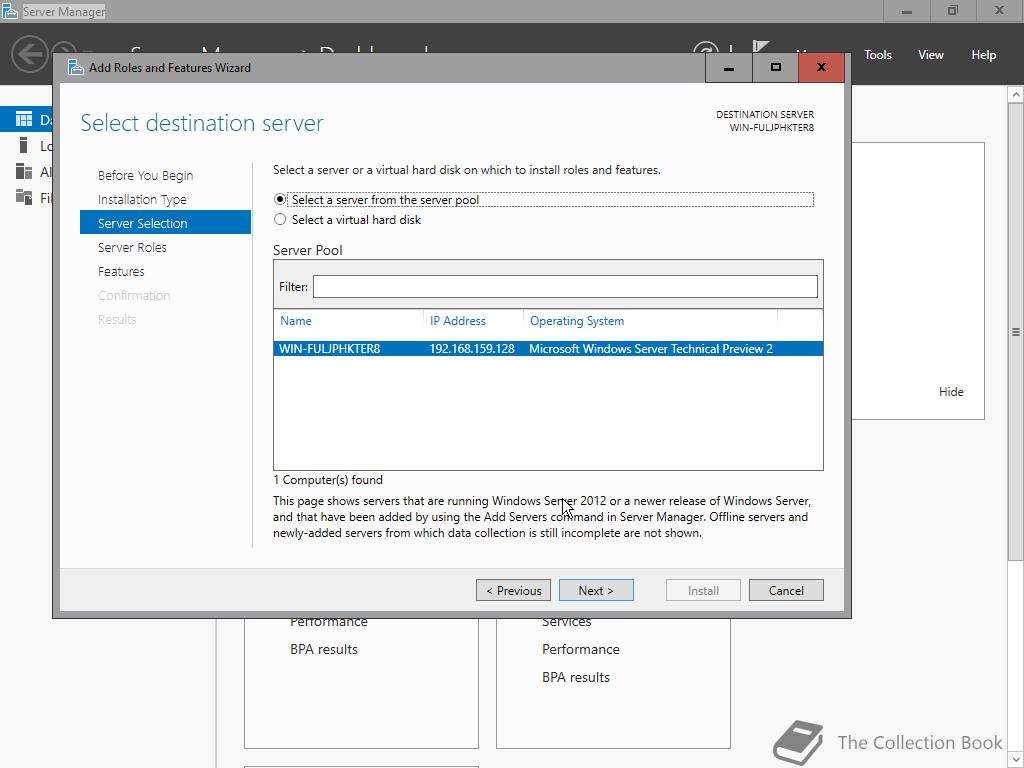
Task: Click the Server Manager title bar icon
Action: [9, 11]
